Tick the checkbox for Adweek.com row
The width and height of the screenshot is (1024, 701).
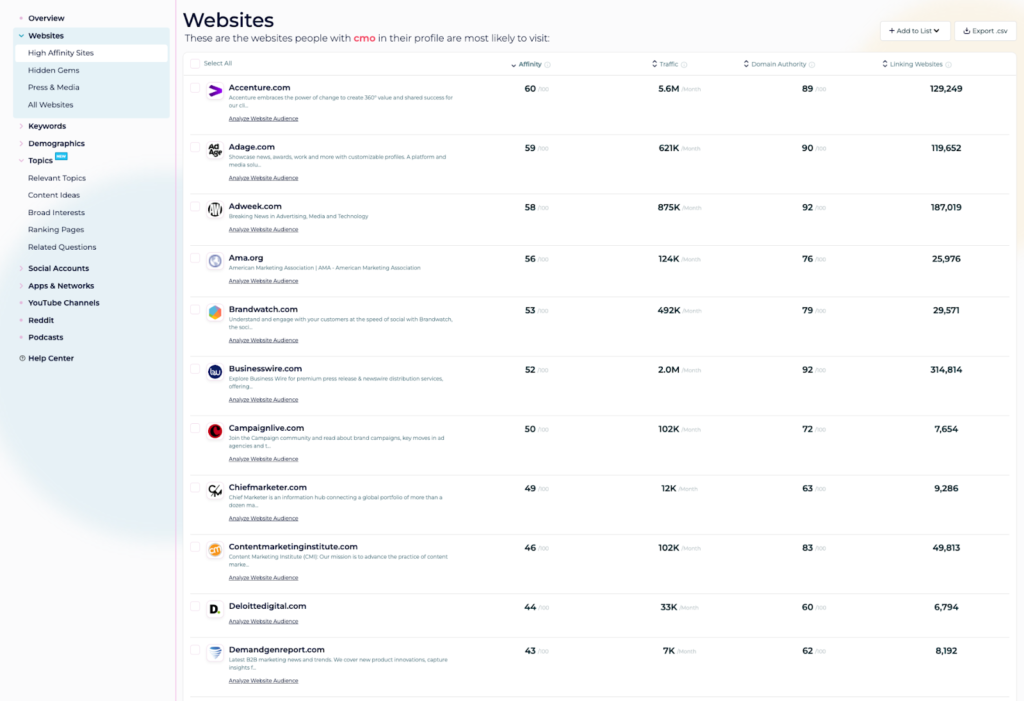pyautogui.click(x=195, y=207)
